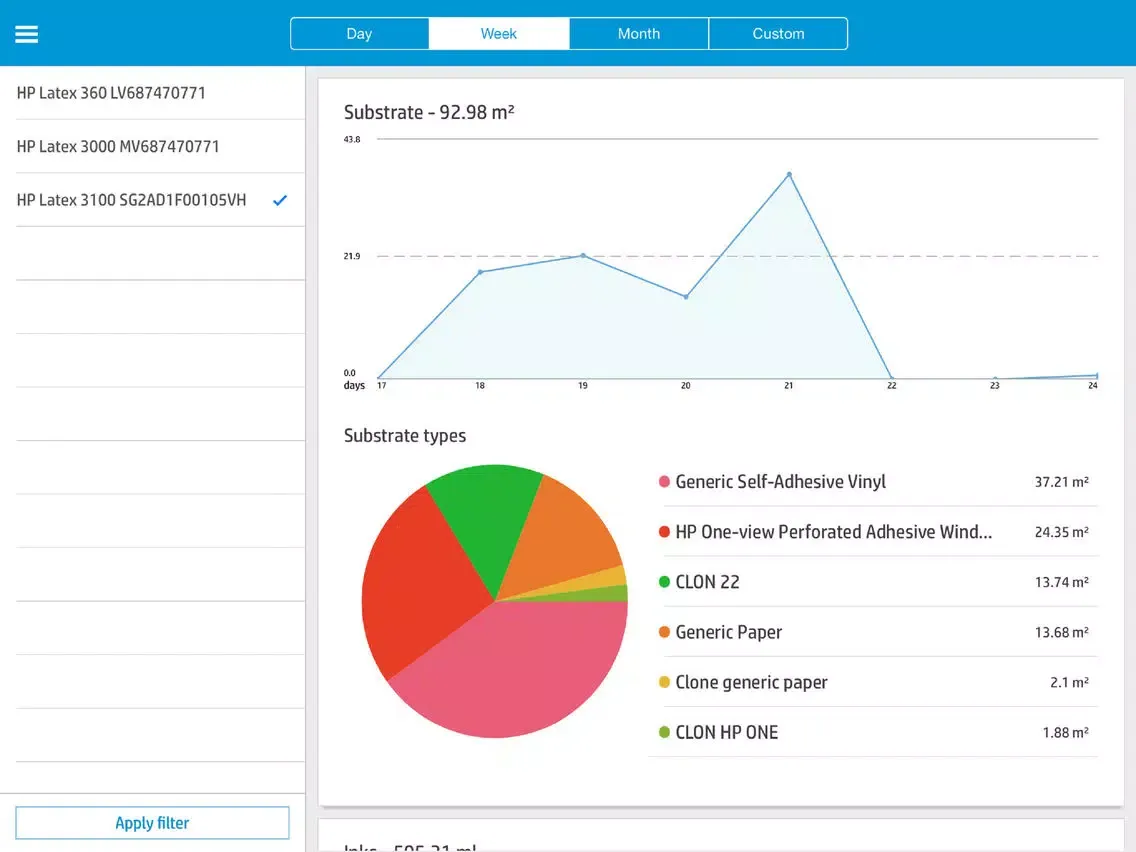
Task: Uncheck HP Latex 3100 checkmark
Action: click(x=280, y=200)
